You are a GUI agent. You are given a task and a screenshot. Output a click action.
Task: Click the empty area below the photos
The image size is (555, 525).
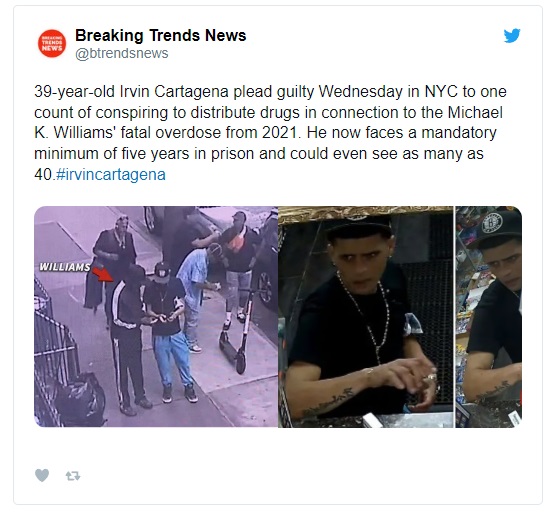pos(278,447)
